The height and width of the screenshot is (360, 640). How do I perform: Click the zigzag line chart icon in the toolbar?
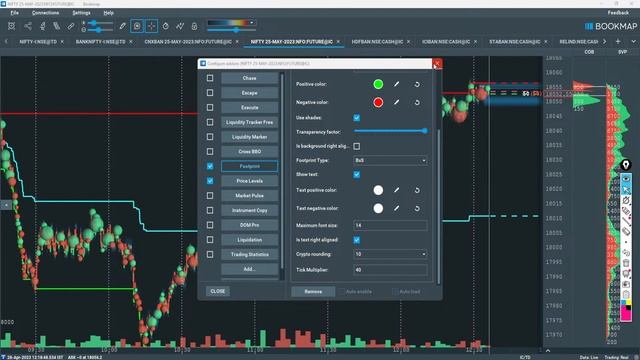(180, 26)
